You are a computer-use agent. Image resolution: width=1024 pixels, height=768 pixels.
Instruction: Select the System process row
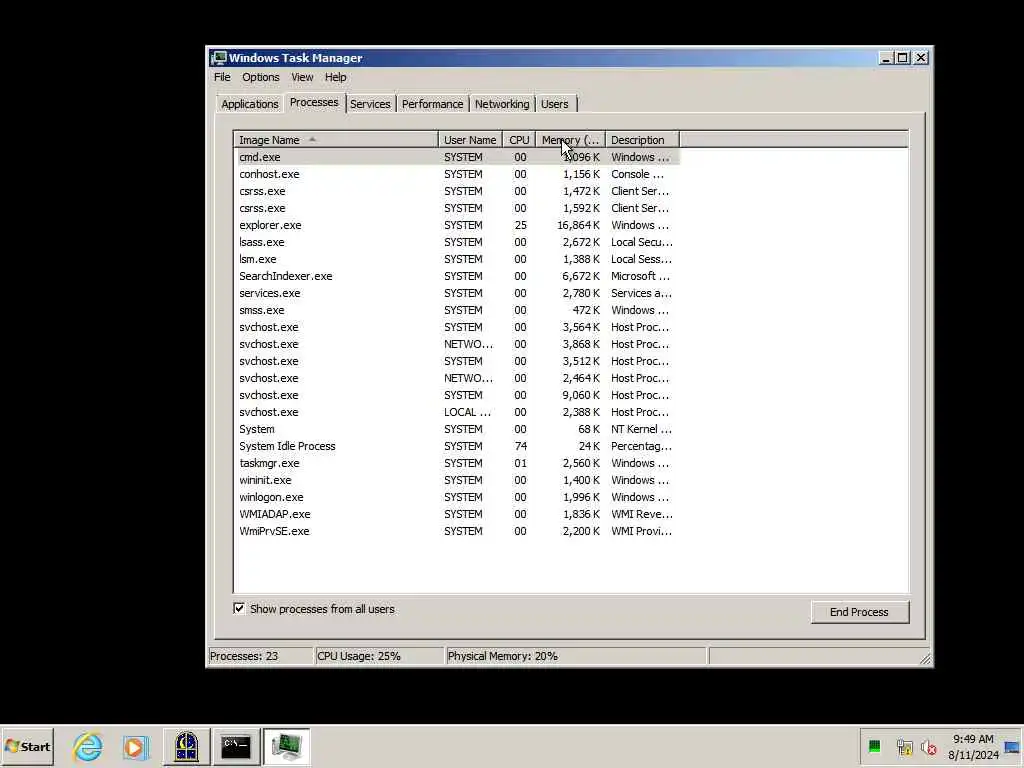pyautogui.click(x=456, y=429)
